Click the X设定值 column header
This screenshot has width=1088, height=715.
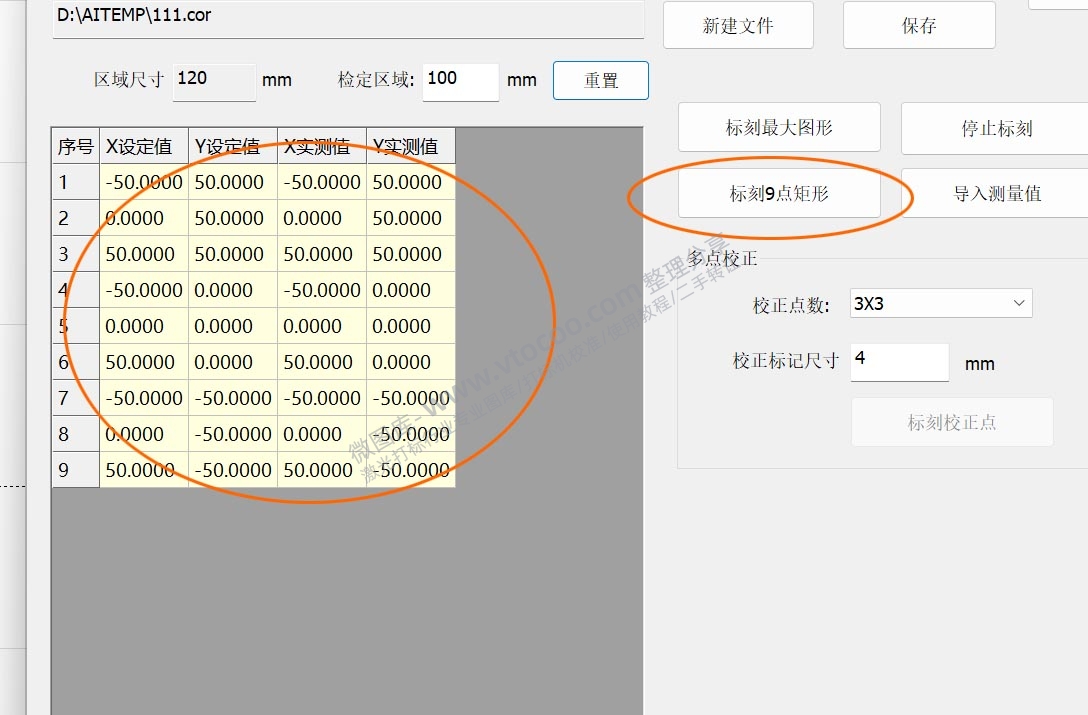coord(142,146)
